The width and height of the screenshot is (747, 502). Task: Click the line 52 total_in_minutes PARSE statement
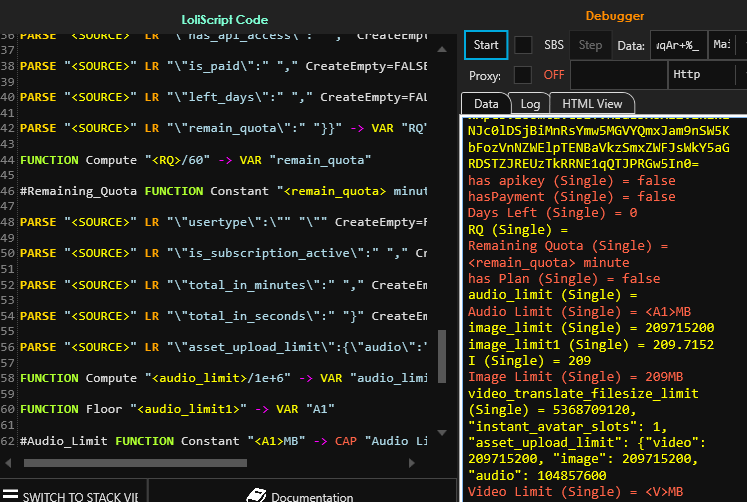pyautogui.click(x=223, y=285)
